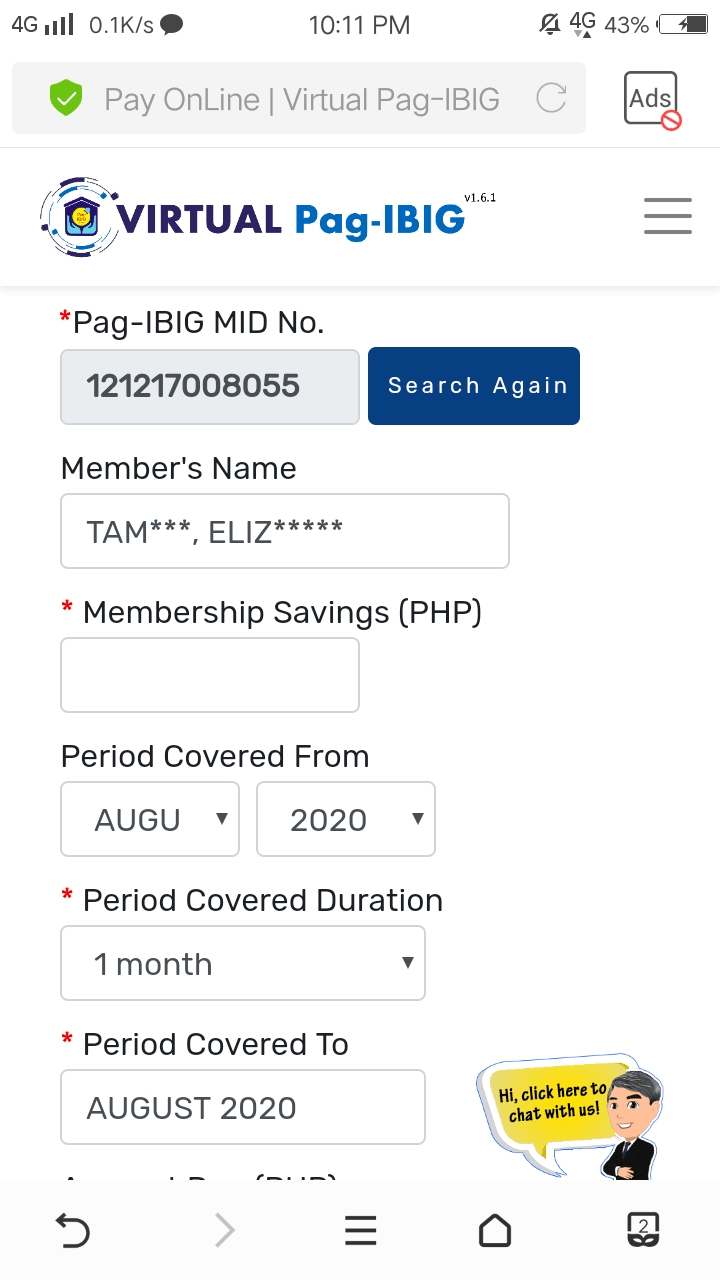Click the Ads blocker icon

[x=652, y=100]
